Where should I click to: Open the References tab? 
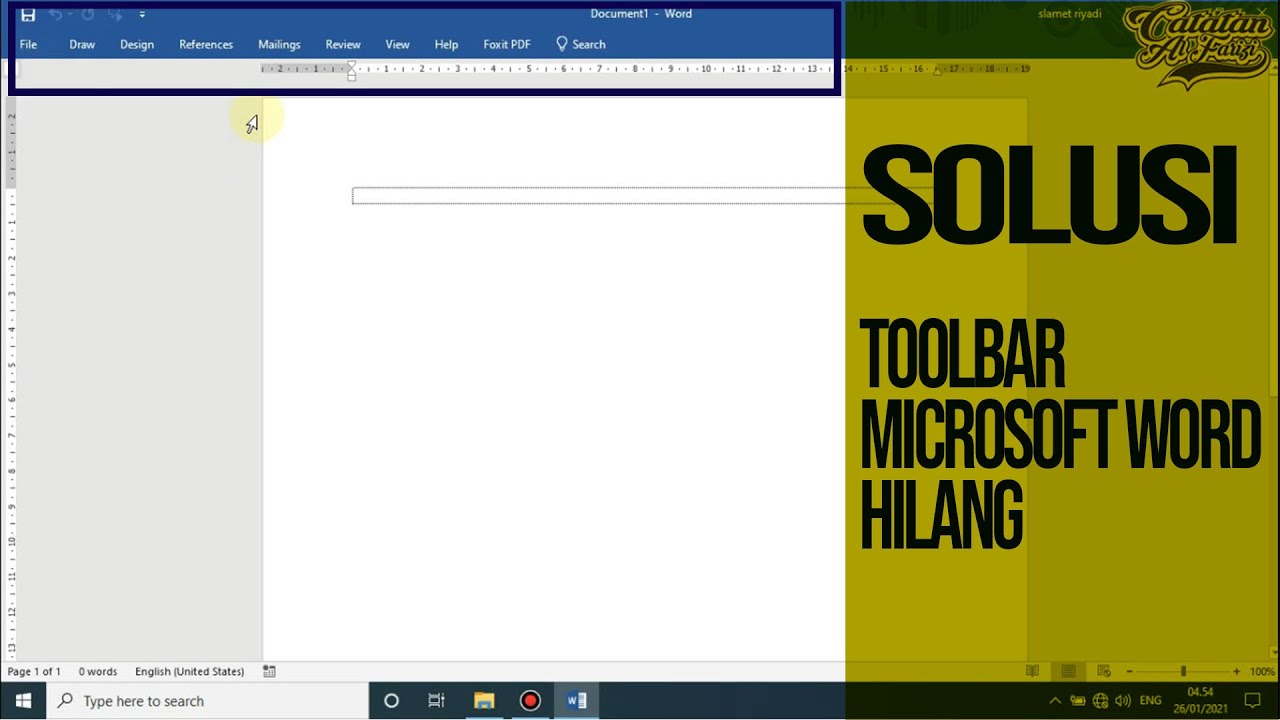click(206, 44)
